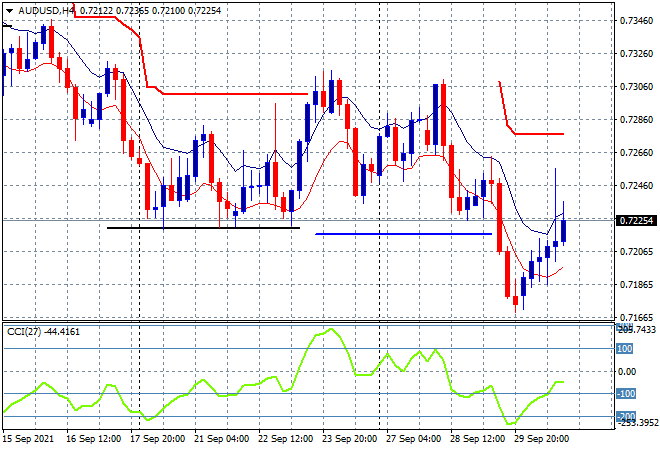
Task: Click the 29 Sep 20:00 time label
Action: coord(541,439)
